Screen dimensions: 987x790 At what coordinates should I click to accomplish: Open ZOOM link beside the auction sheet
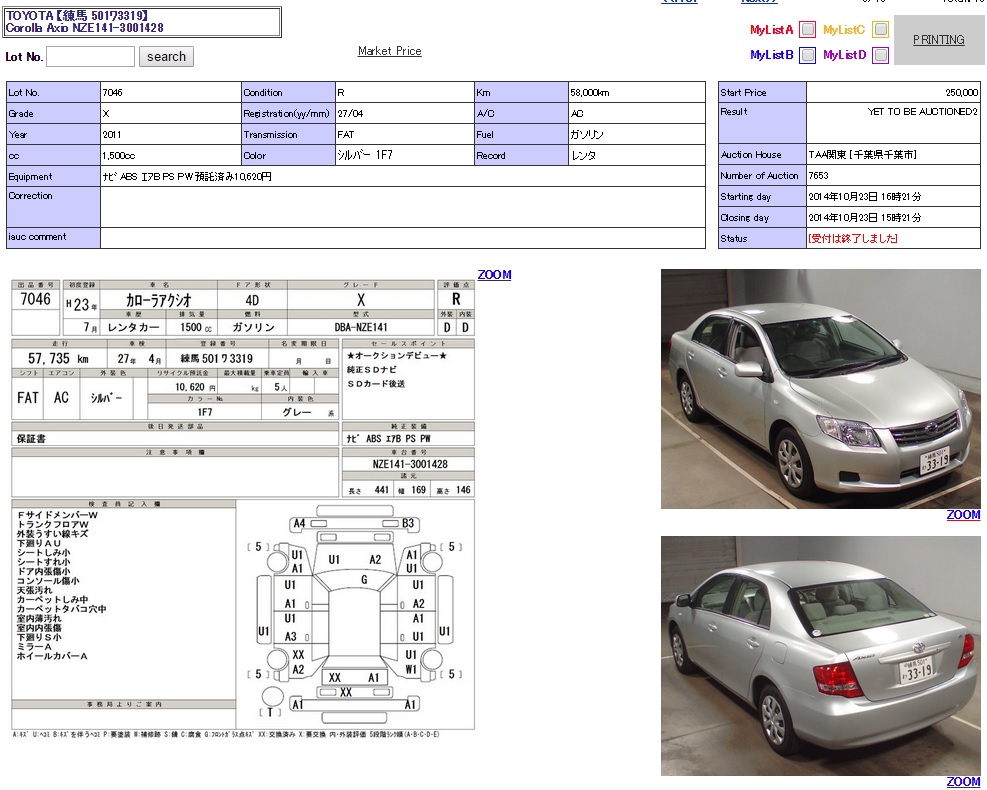[494, 275]
